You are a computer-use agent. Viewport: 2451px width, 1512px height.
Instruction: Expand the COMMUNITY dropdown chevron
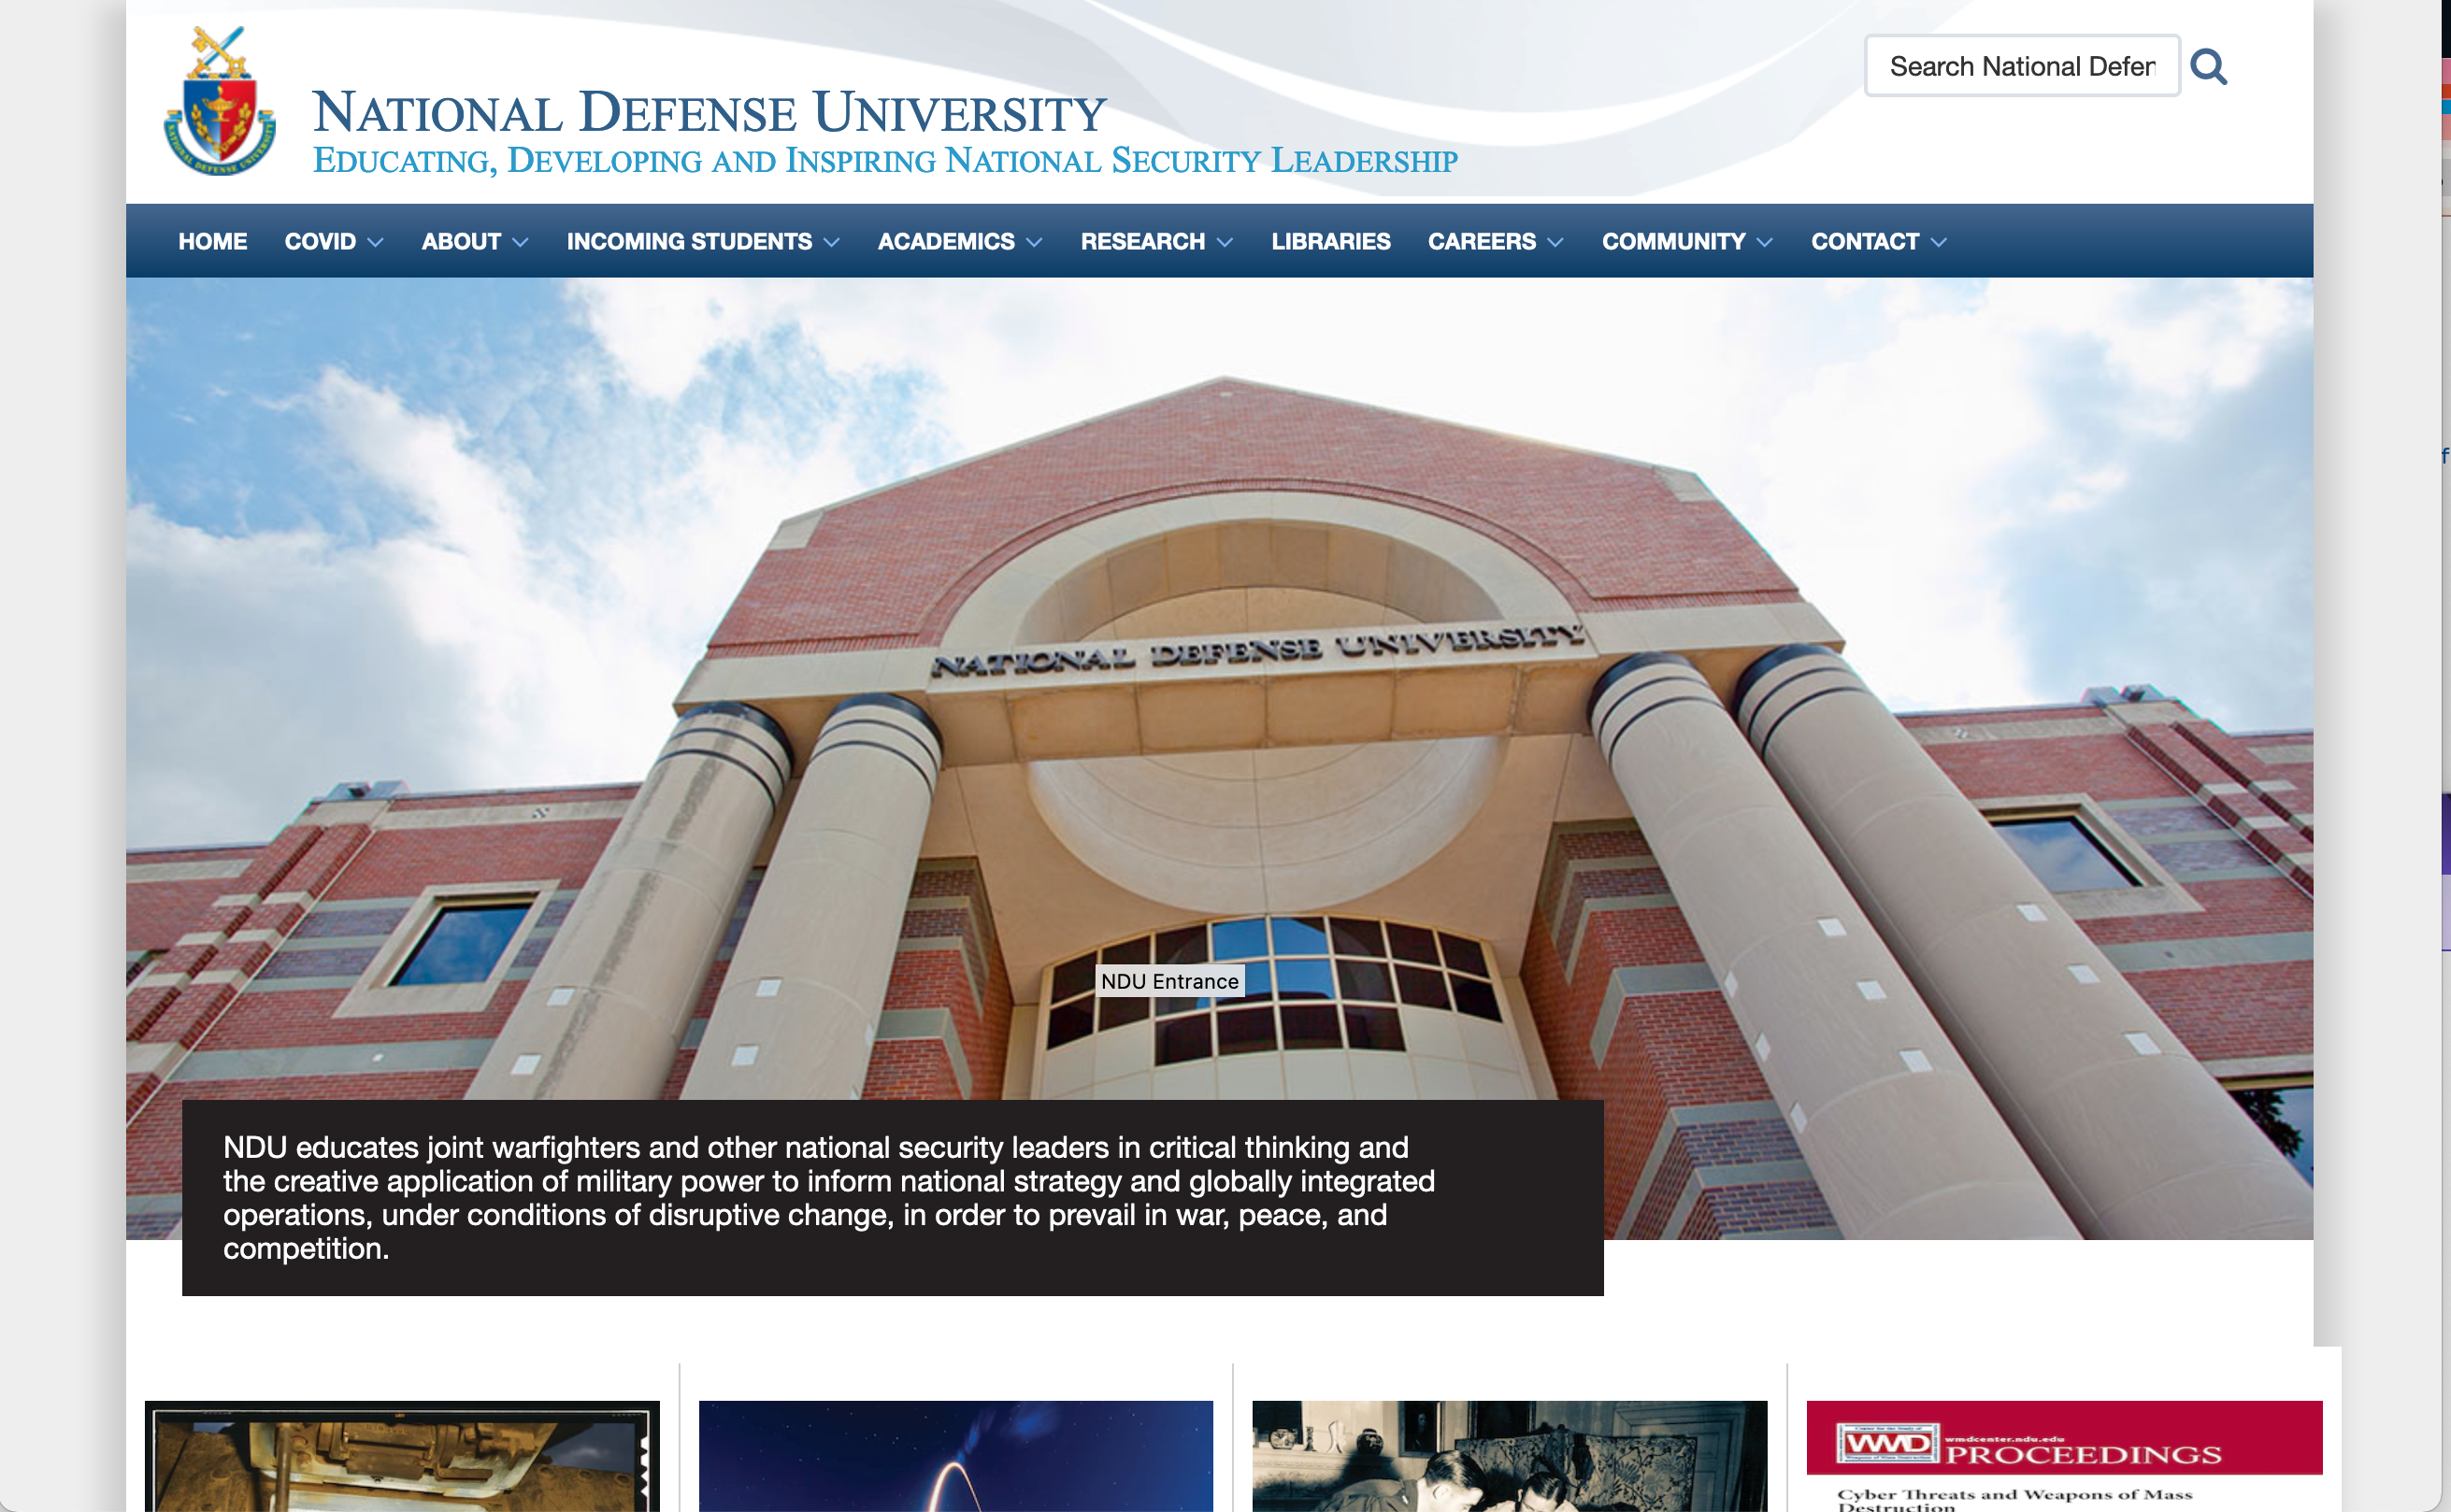pyautogui.click(x=1765, y=242)
